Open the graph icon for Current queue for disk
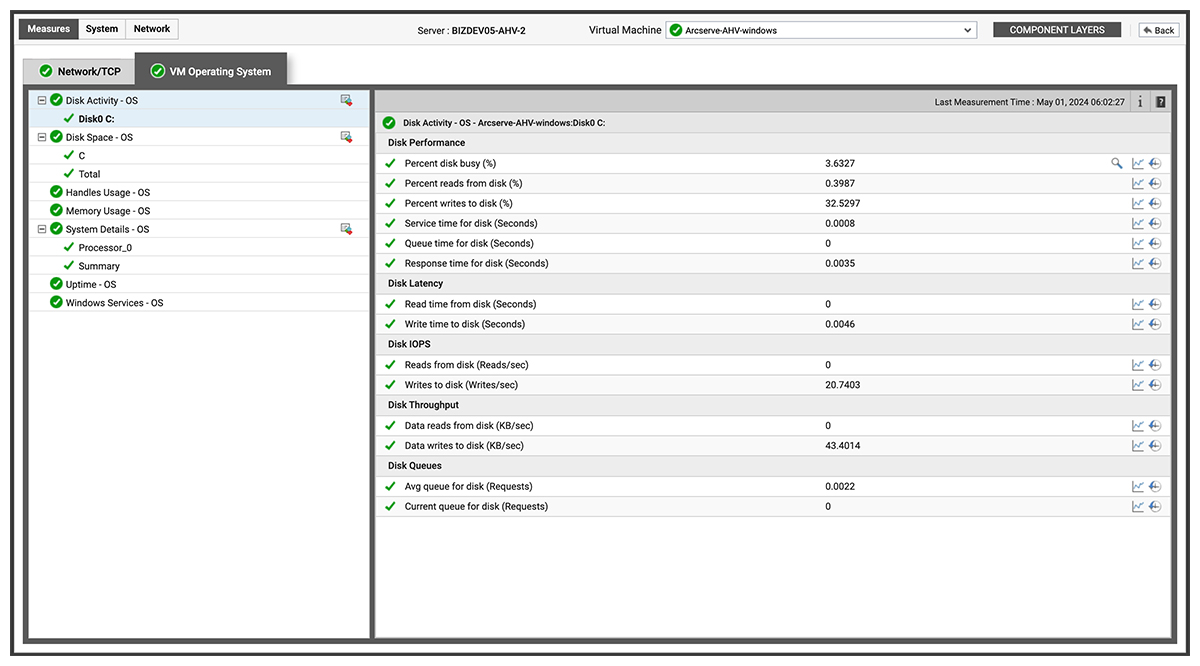 tap(1138, 506)
